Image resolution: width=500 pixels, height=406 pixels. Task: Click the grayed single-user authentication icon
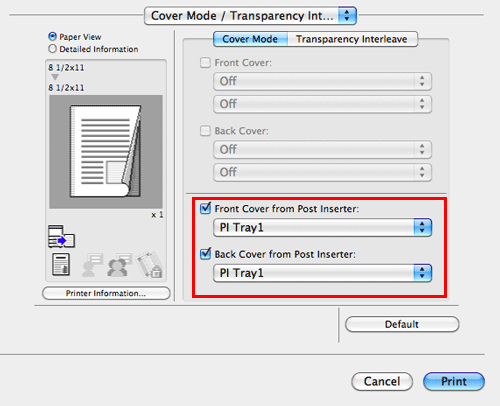pos(92,265)
